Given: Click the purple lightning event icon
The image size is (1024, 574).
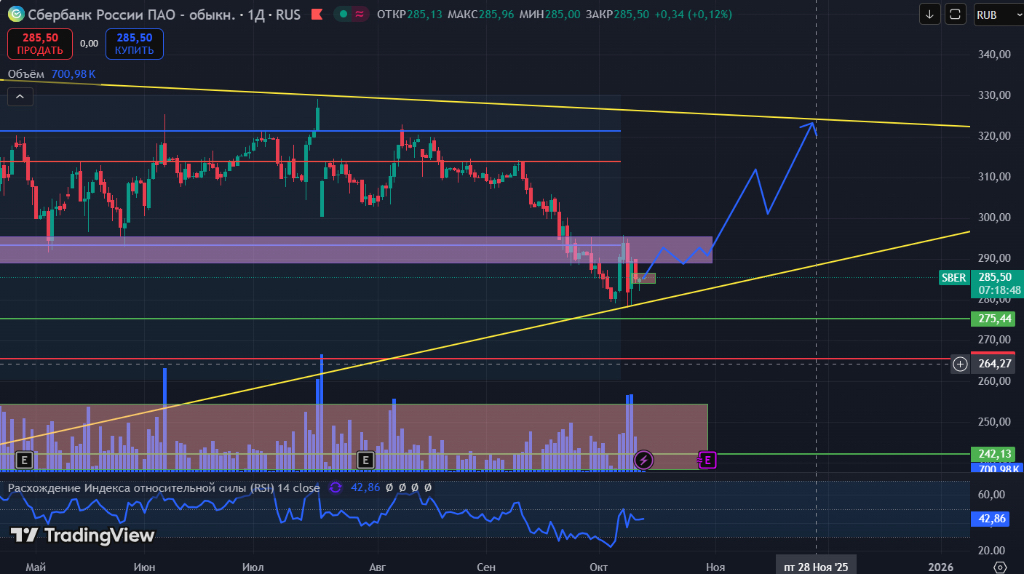Looking at the screenshot, I should click(x=644, y=460).
